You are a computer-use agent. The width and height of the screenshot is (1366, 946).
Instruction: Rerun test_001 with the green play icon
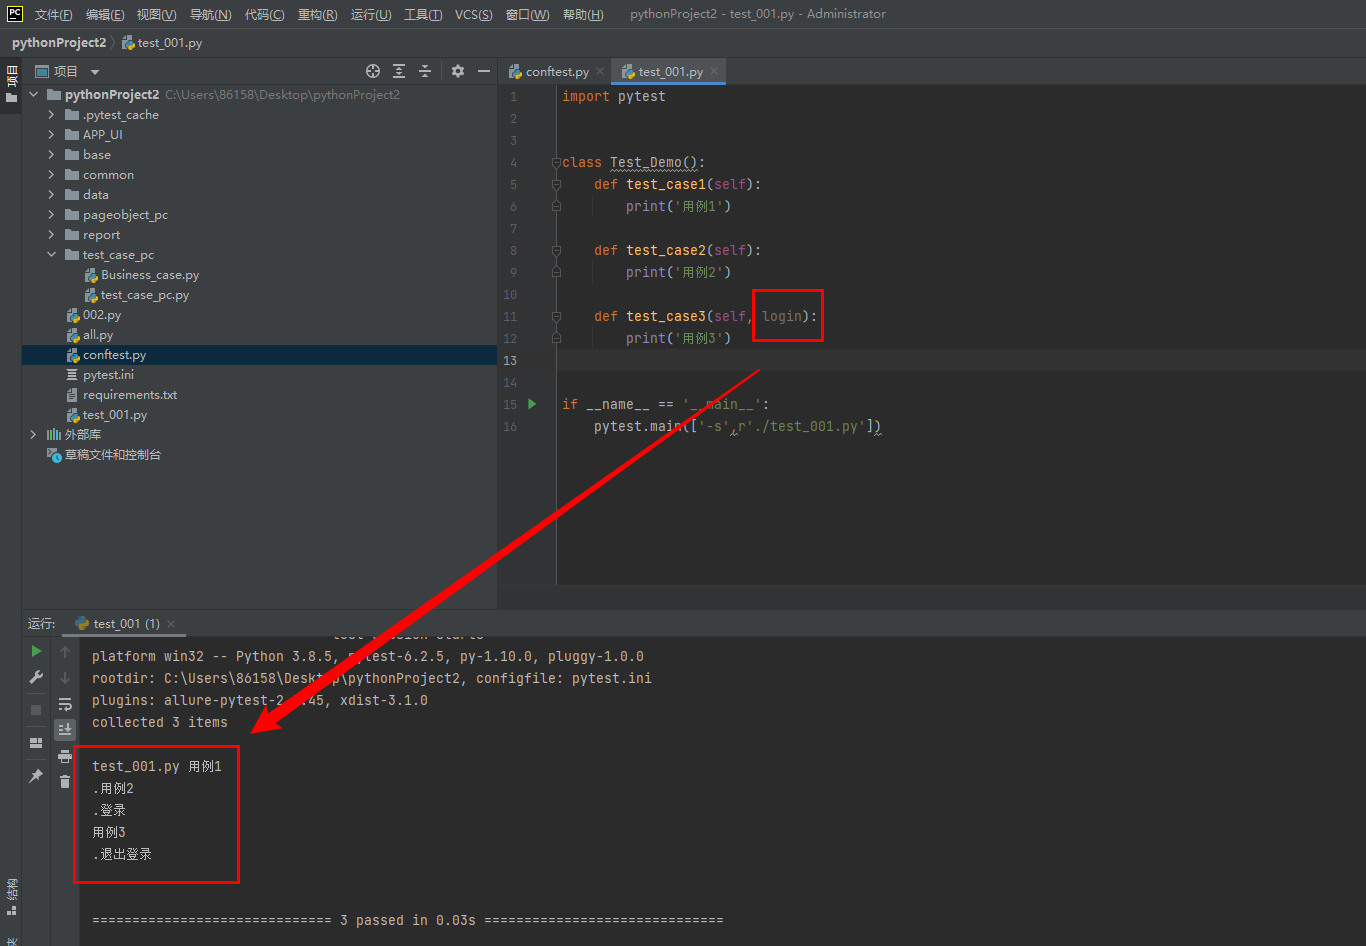36,651
